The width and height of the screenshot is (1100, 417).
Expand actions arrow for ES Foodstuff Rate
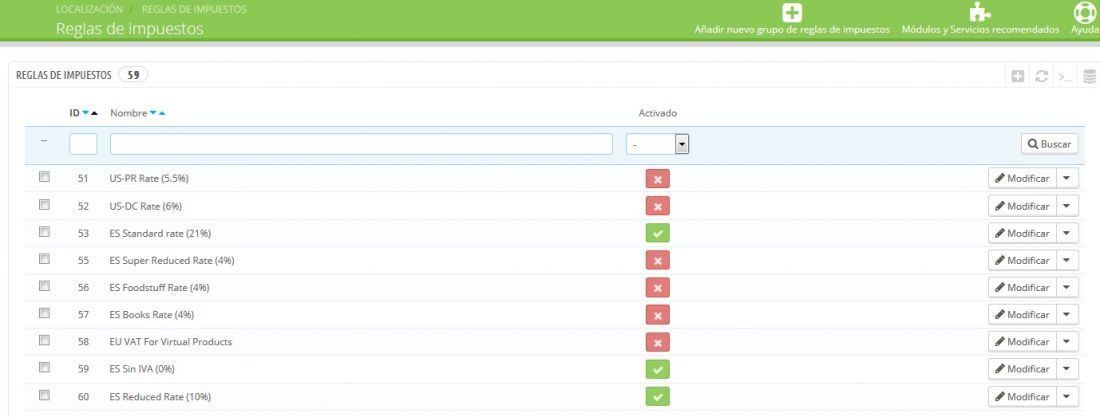tap(1067, 287)
